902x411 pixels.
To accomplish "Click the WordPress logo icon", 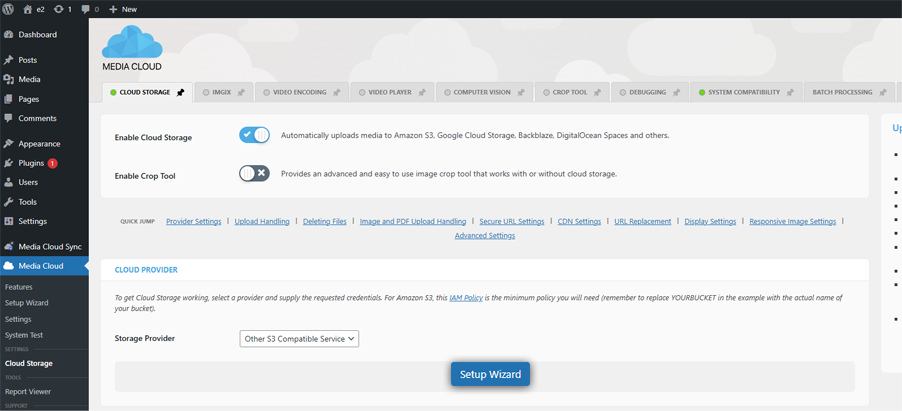I will 8,9.
